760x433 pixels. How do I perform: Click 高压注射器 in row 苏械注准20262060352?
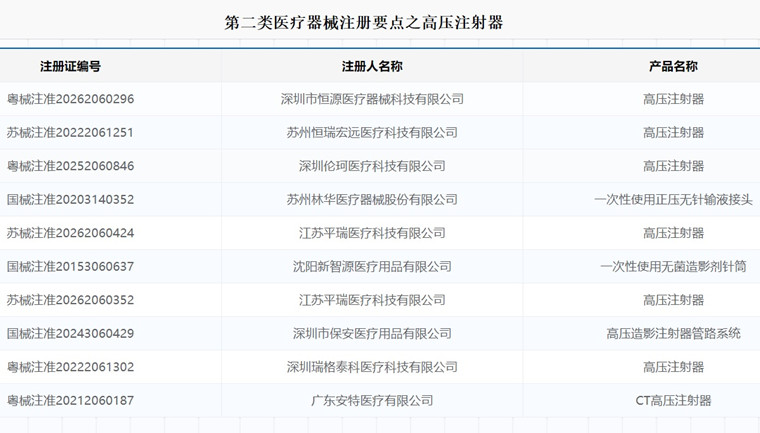[673, 300]
